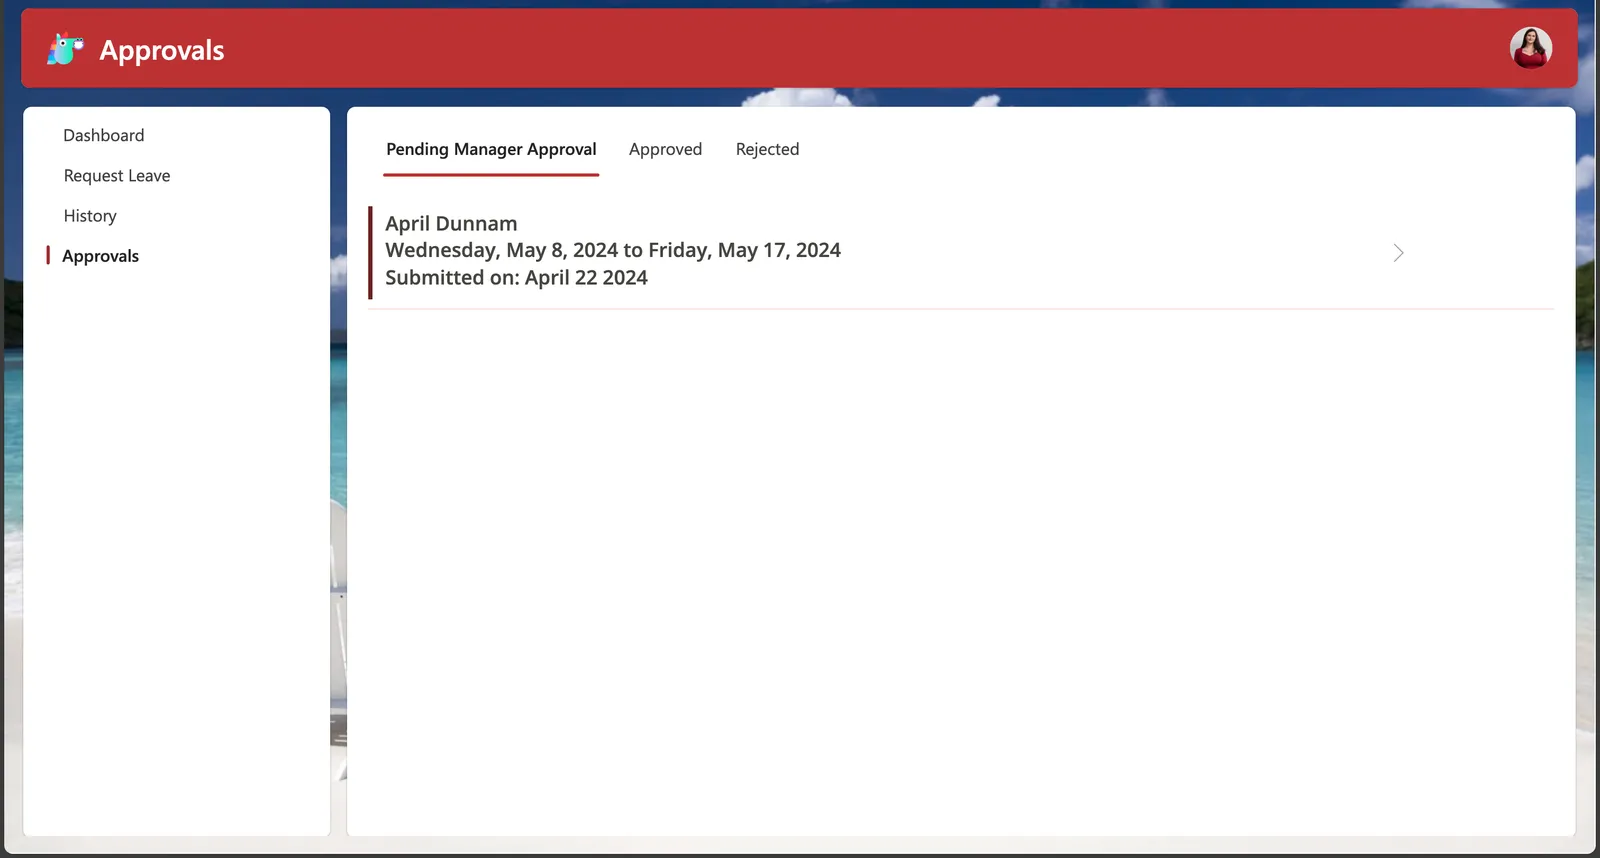This screenshot has height=858, width=1600.
Task: Switch to the Approved tab
Action: [x=665, y=149]
